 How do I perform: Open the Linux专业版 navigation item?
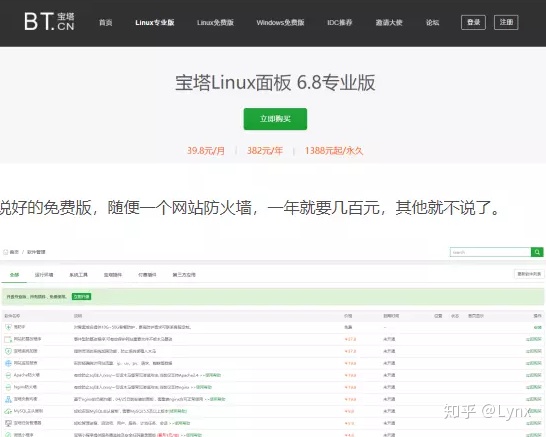(155, 23)
